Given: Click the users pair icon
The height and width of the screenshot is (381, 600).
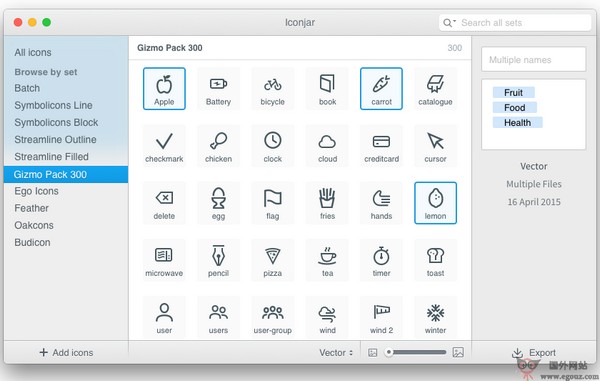Looking at the screenshot, I should pyautogui.click(x=218, y=317).
